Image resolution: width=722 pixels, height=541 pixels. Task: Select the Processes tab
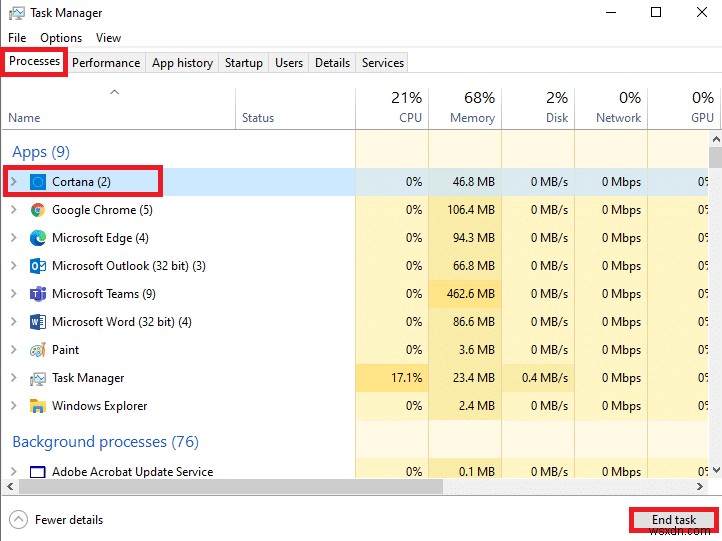[35, 61]
